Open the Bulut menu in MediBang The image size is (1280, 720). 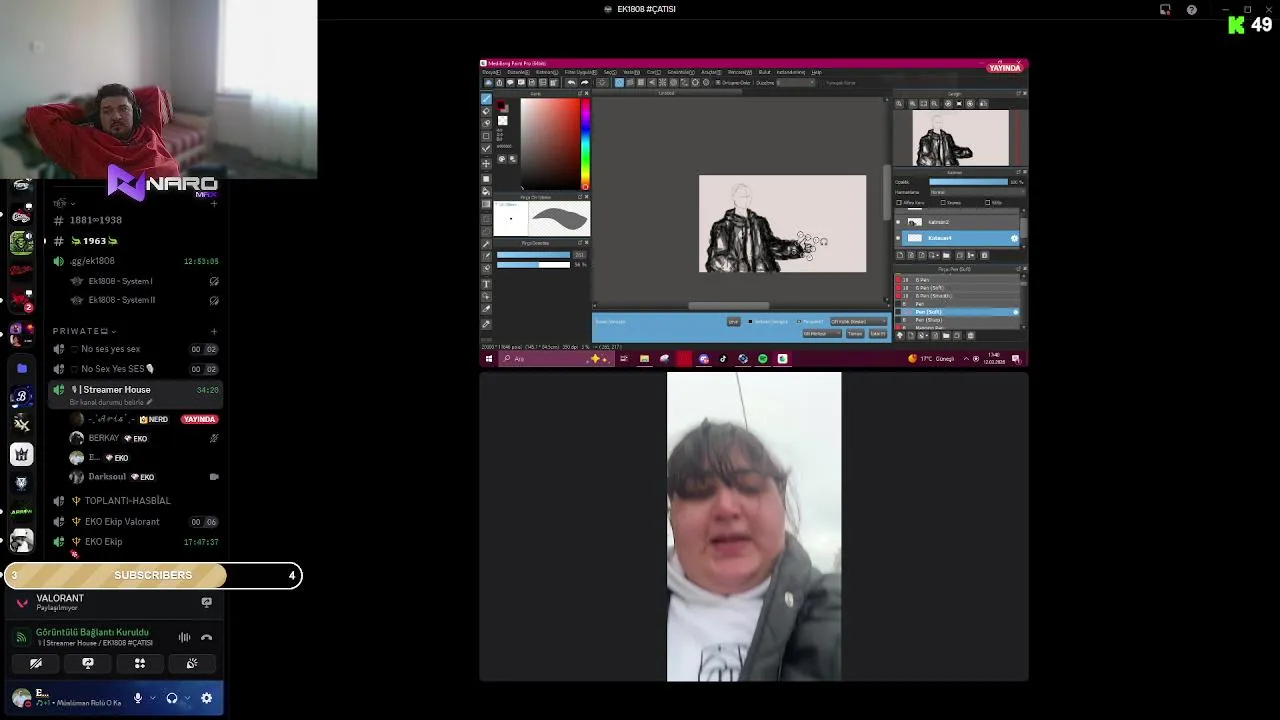click(764, 72)
